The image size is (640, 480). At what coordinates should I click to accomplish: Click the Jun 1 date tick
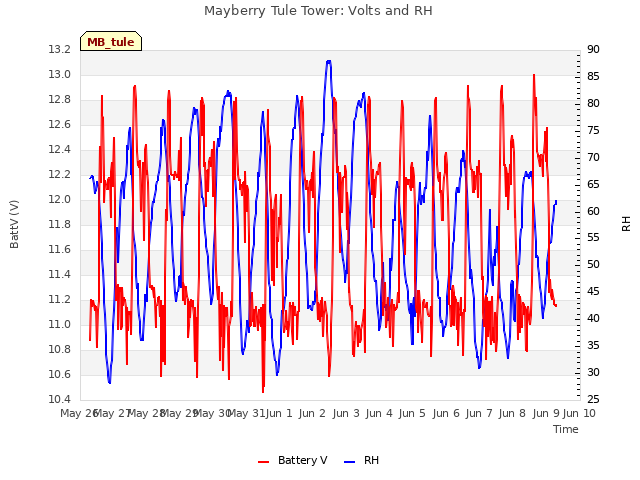point(279,413)
